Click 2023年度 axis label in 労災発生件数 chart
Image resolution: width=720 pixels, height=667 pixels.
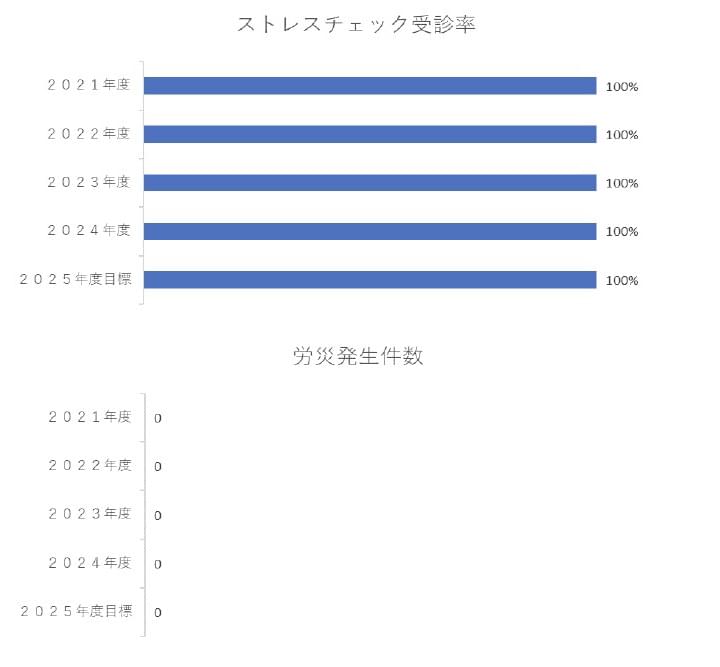tap(89, 514)
